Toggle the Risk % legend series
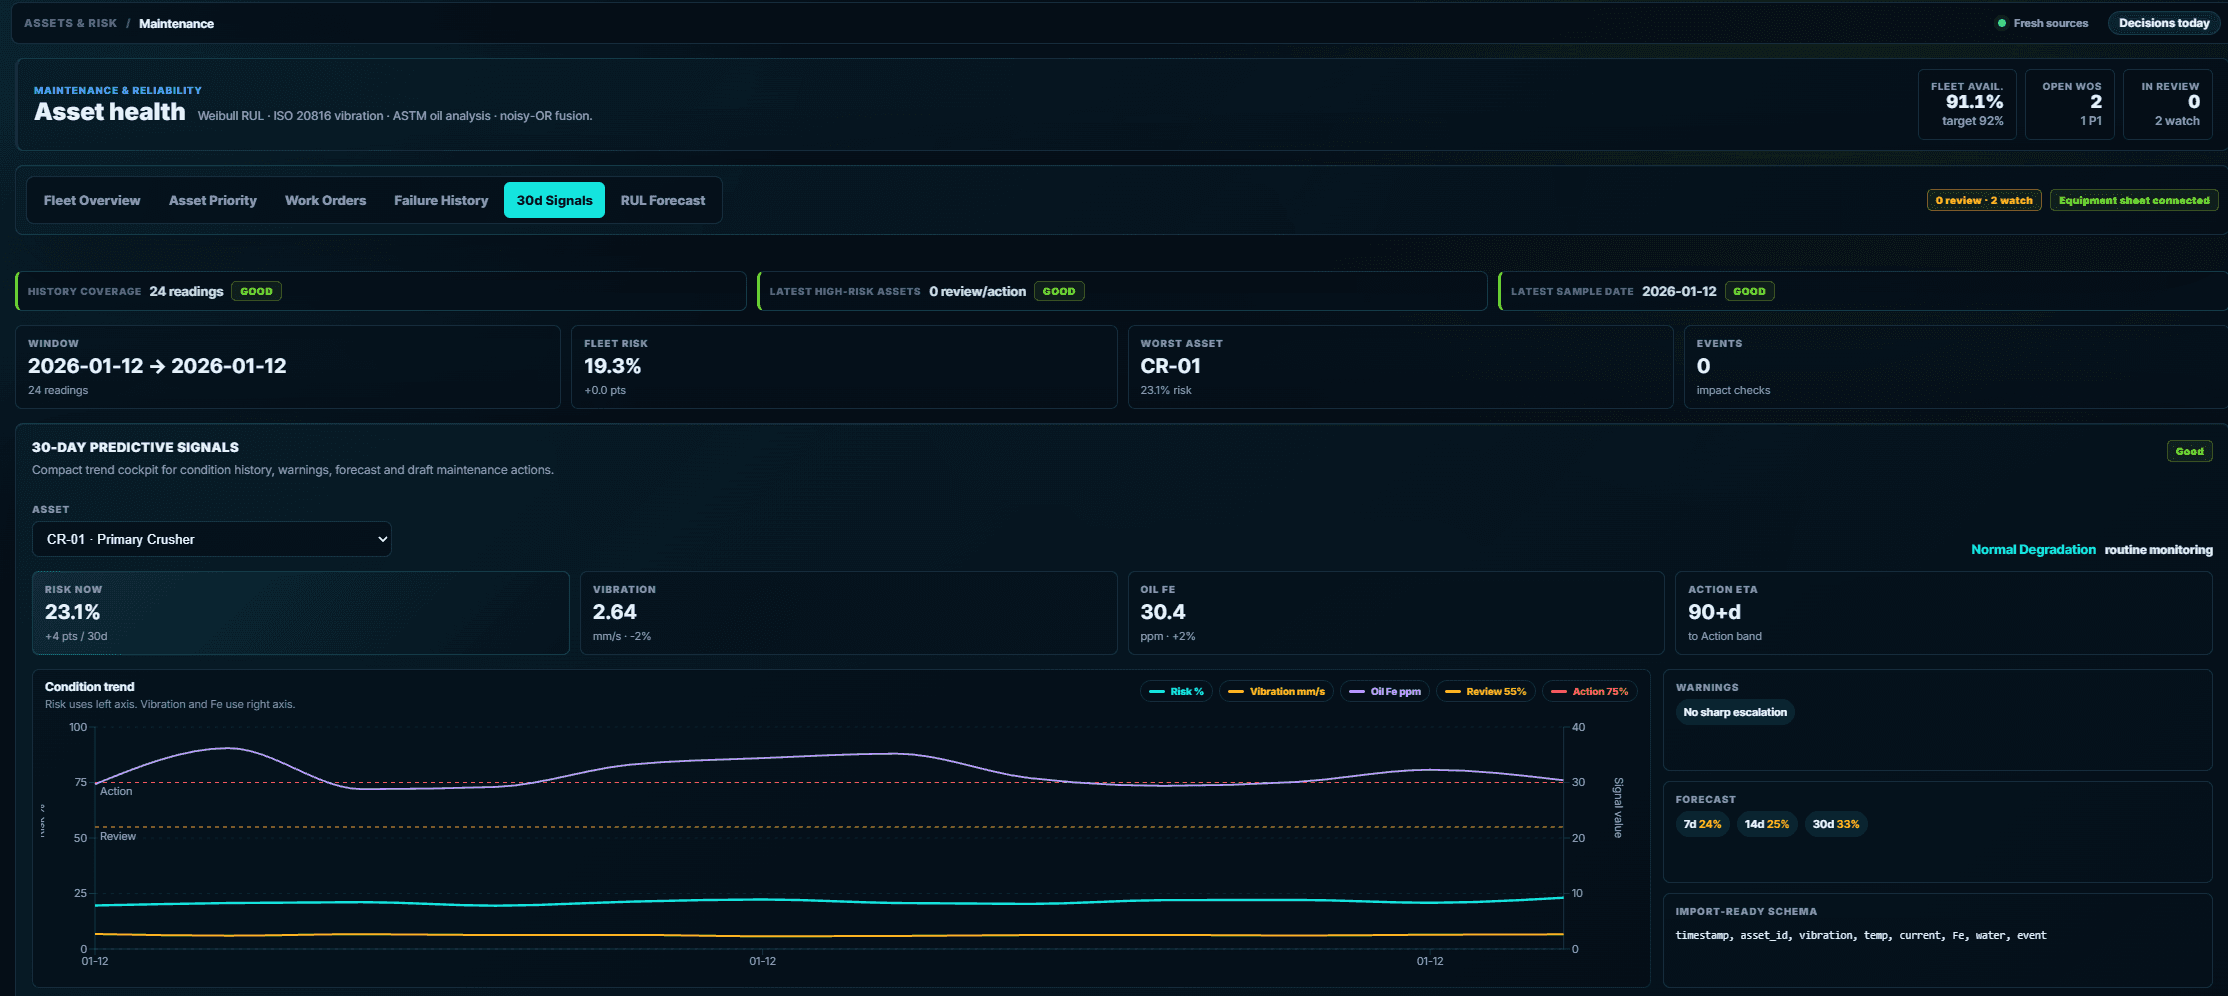This screenshot has height=996, width=2228. (1177, 691)
